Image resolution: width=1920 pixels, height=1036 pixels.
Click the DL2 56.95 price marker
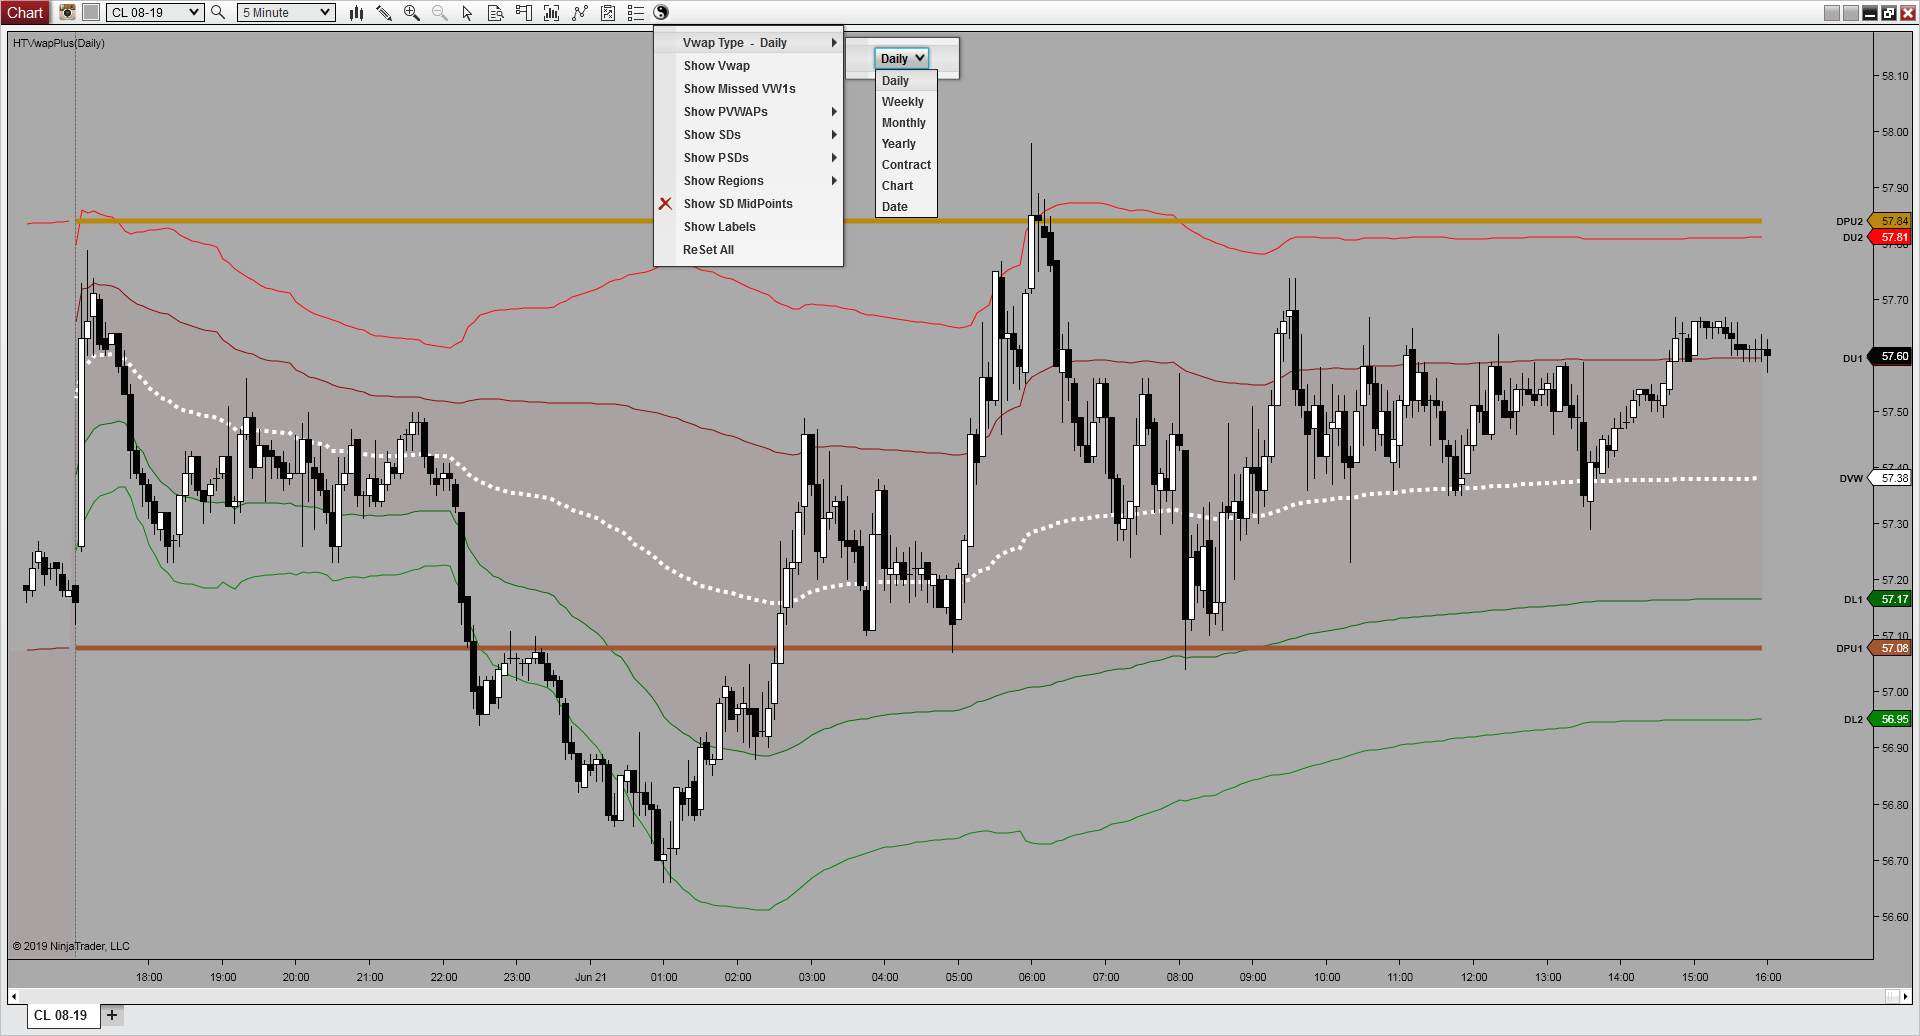(x=1889, y=719)
